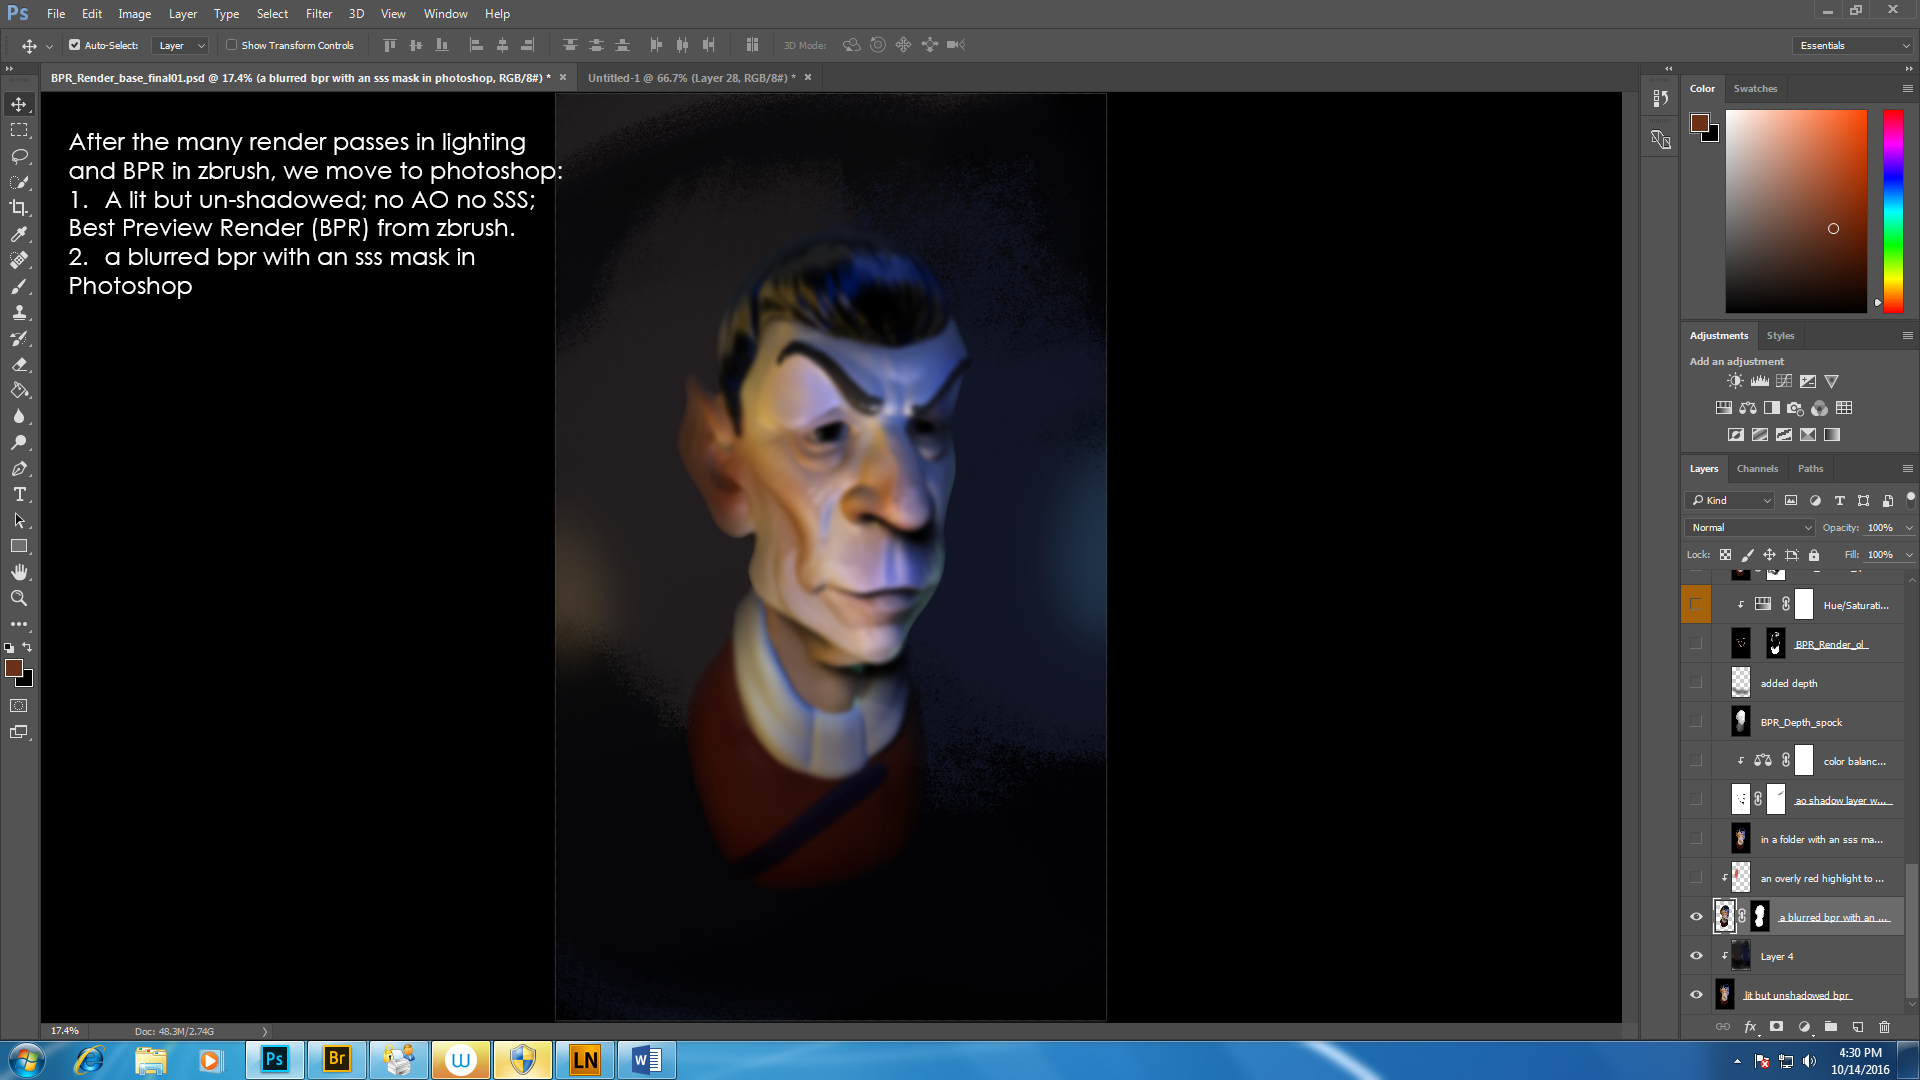Choose the Hand tool
Image resolution: width=1920 pixels, height=1080 pixels.
(x=19, y=572)
